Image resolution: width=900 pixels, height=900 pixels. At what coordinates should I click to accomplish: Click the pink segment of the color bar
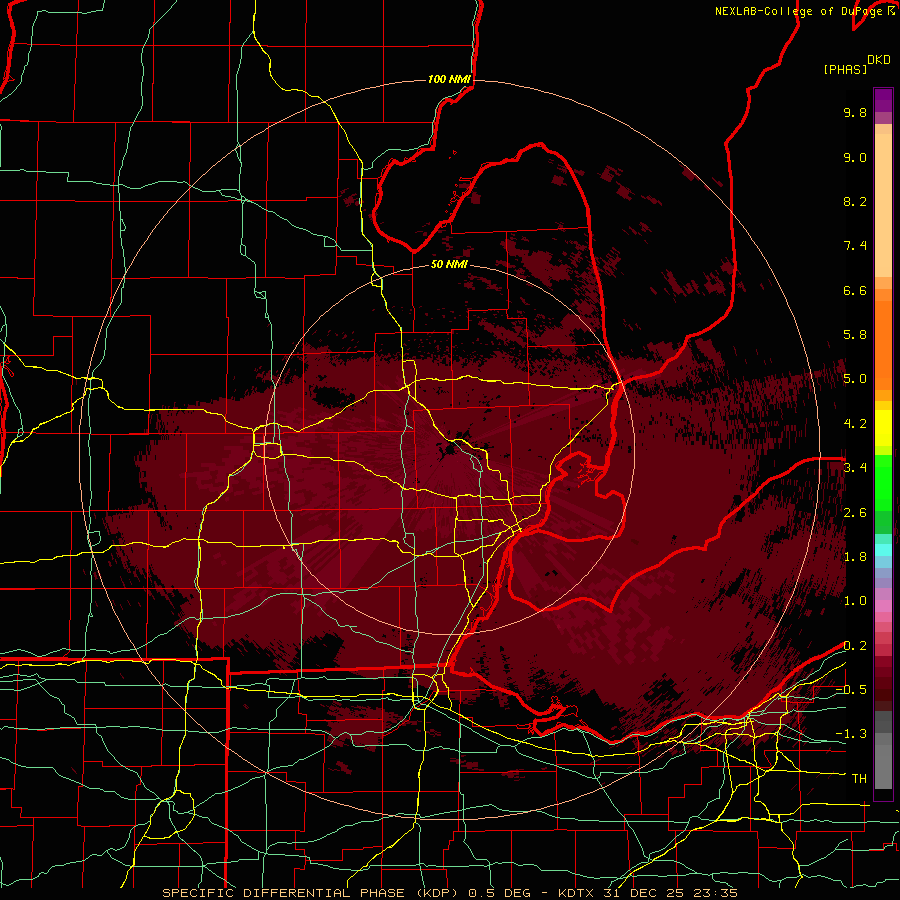pyautogui.click(x=883, y=606)
